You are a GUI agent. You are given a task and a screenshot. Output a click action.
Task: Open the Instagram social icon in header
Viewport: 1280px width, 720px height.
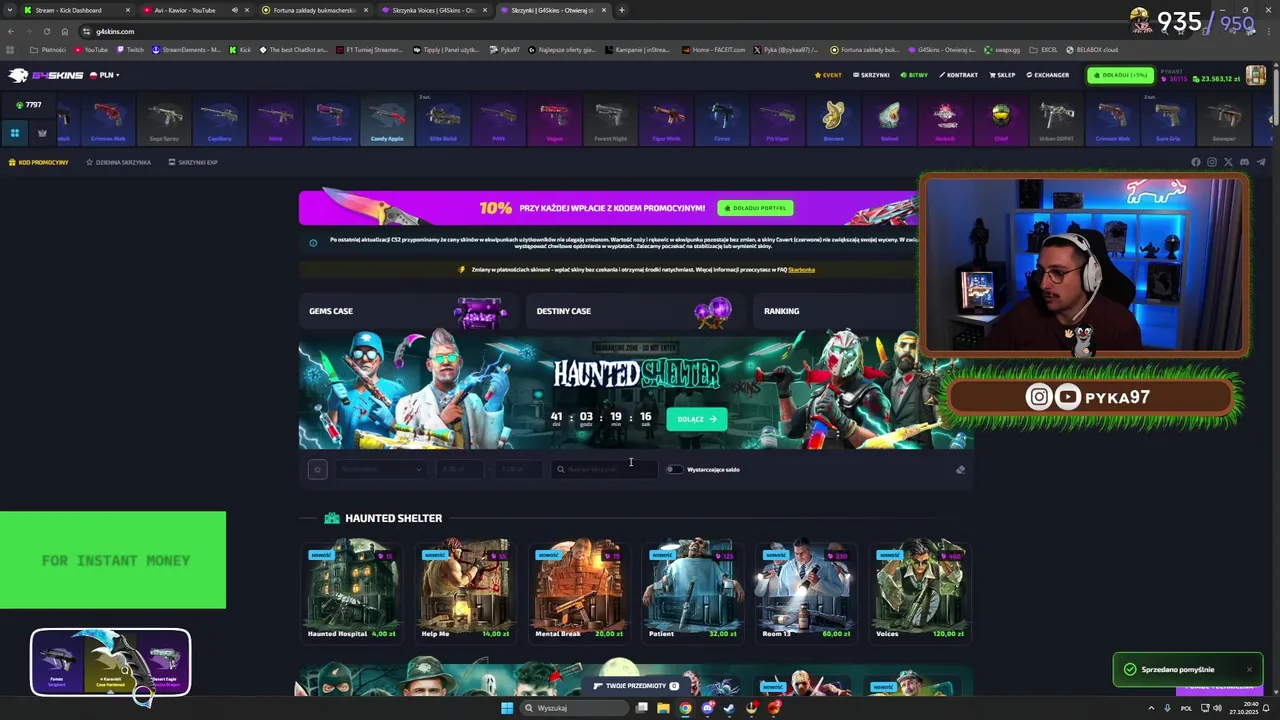point(1211,162)
